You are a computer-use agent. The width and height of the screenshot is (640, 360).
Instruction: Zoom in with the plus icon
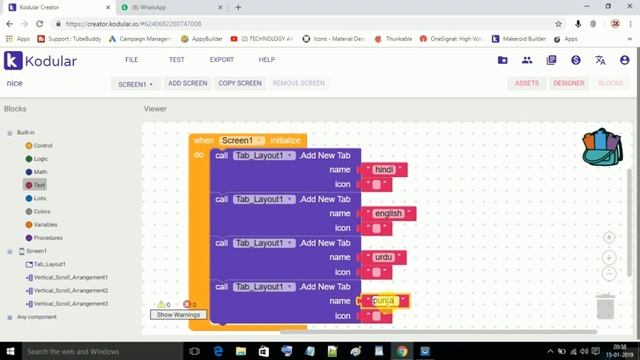tap(609, 258)
